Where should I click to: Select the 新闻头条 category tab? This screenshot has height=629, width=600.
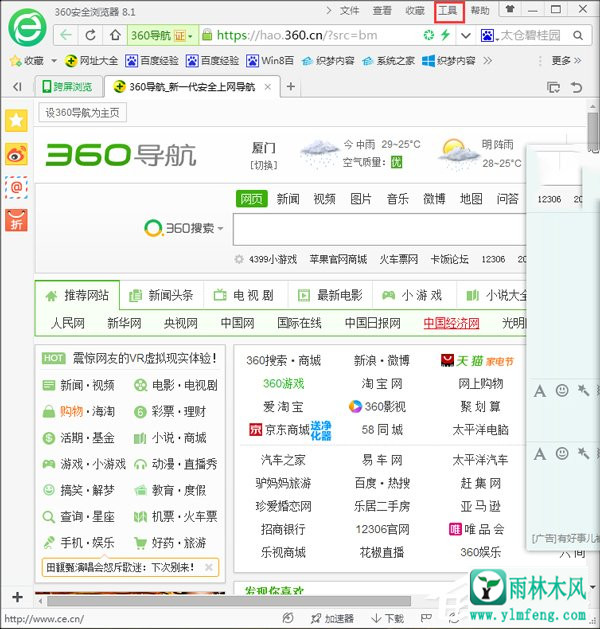click(x=162, y=296)
